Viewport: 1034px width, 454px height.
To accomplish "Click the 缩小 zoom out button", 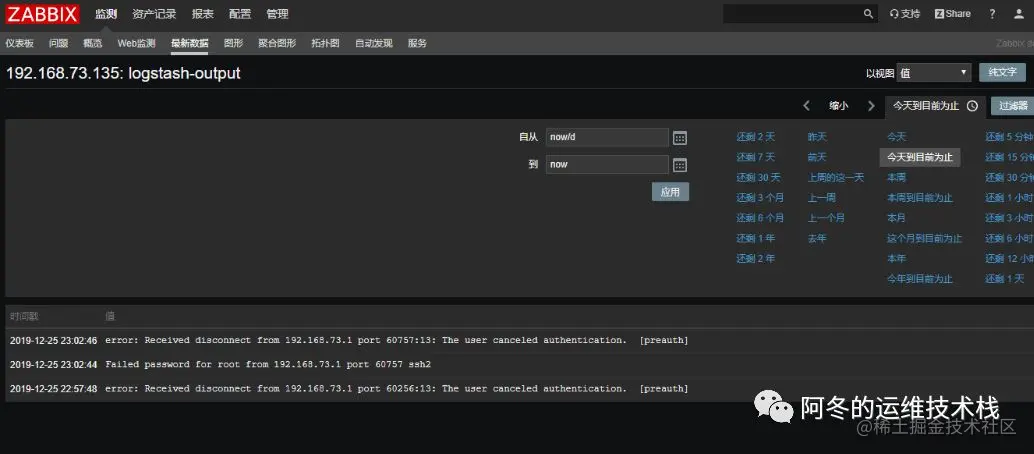I will (x=839, y=106).
